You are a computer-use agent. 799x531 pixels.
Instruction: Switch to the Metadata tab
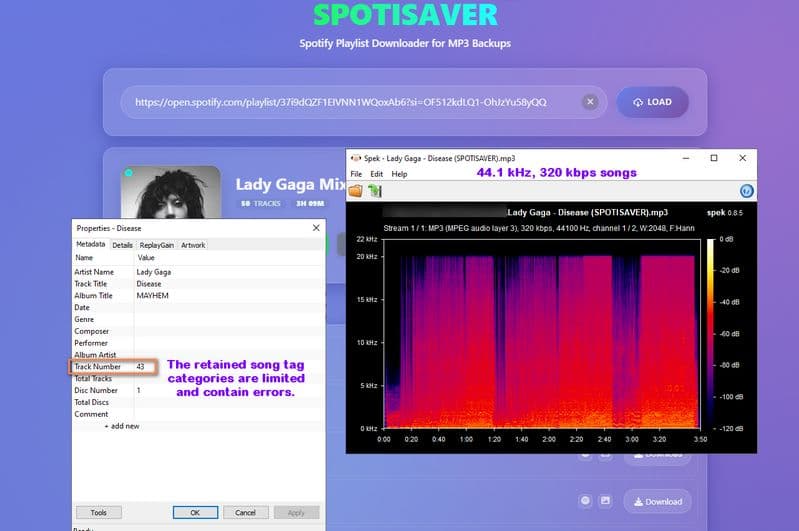[91, 244]
